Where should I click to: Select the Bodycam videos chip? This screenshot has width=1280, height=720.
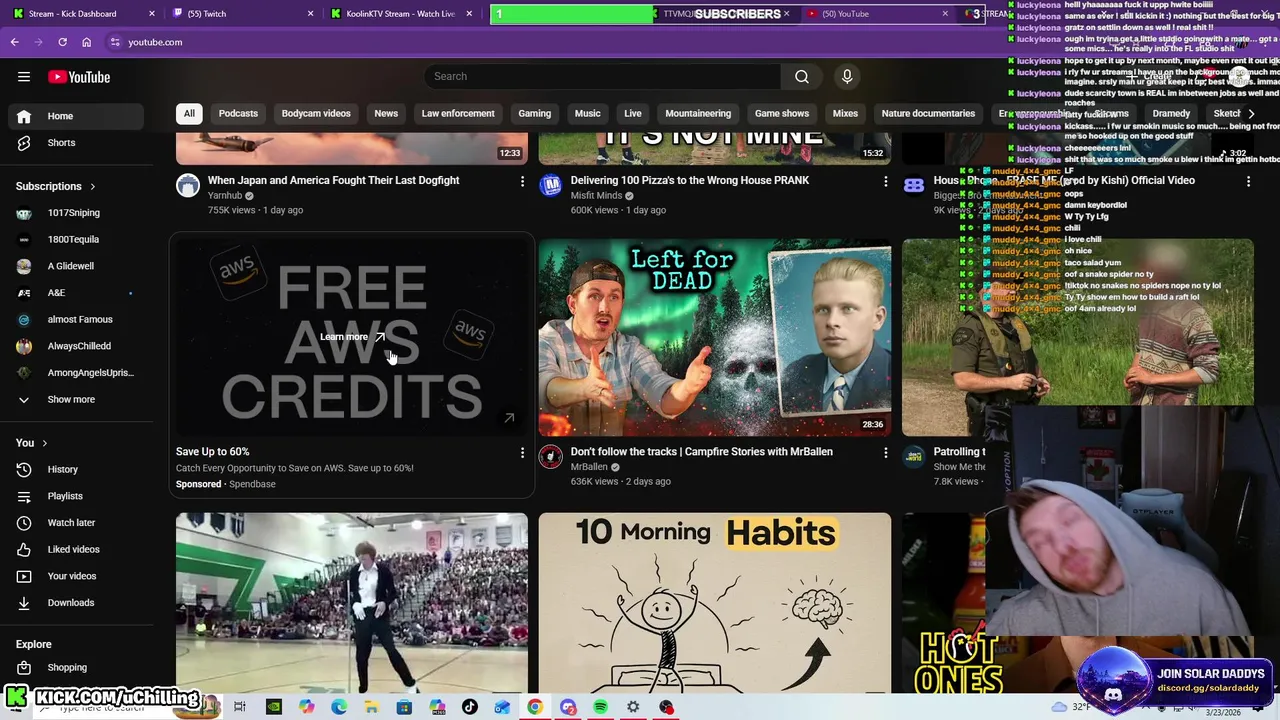coord(316,113)
